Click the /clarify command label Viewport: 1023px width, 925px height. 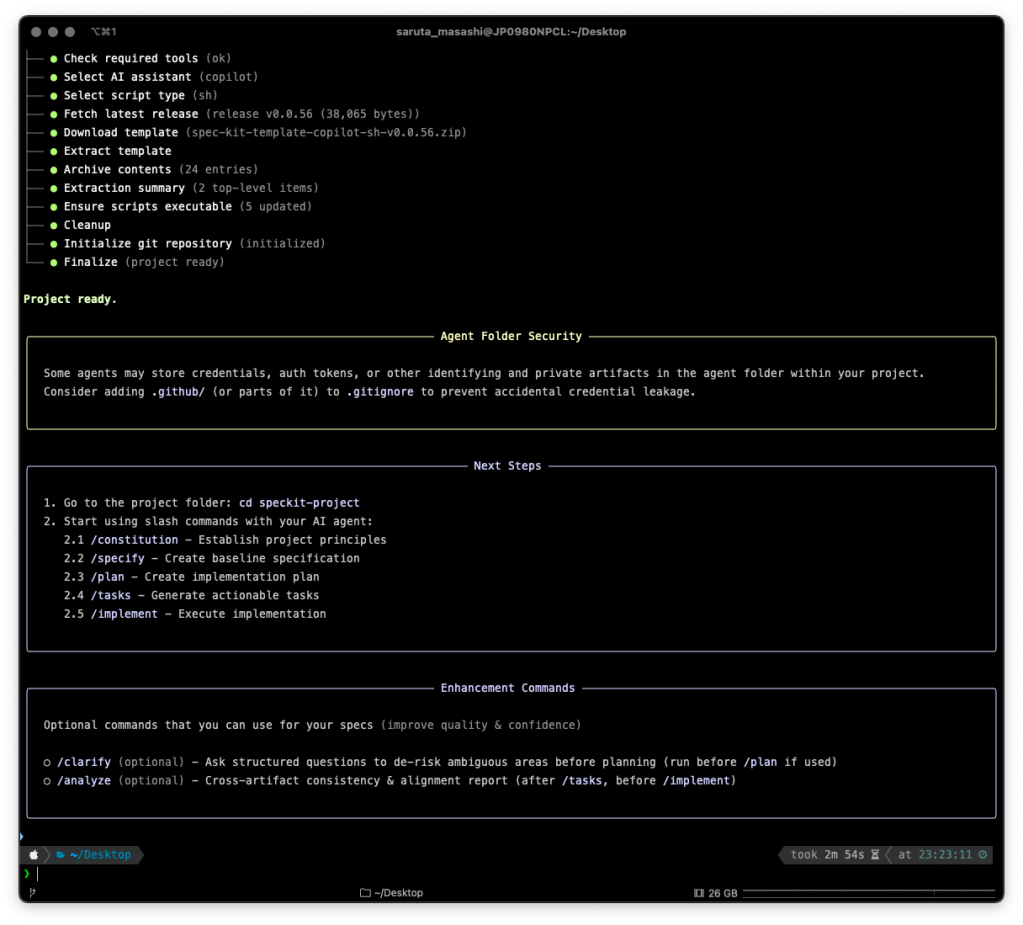click(x=85, y=761)
